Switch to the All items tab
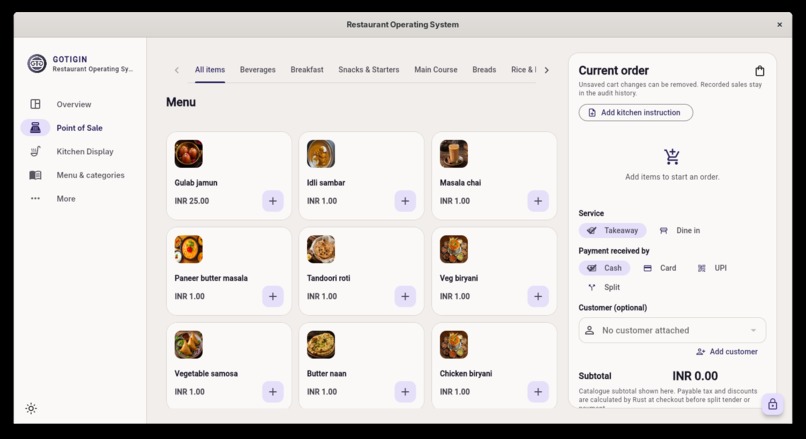The image size is (806, 439). 210,69
